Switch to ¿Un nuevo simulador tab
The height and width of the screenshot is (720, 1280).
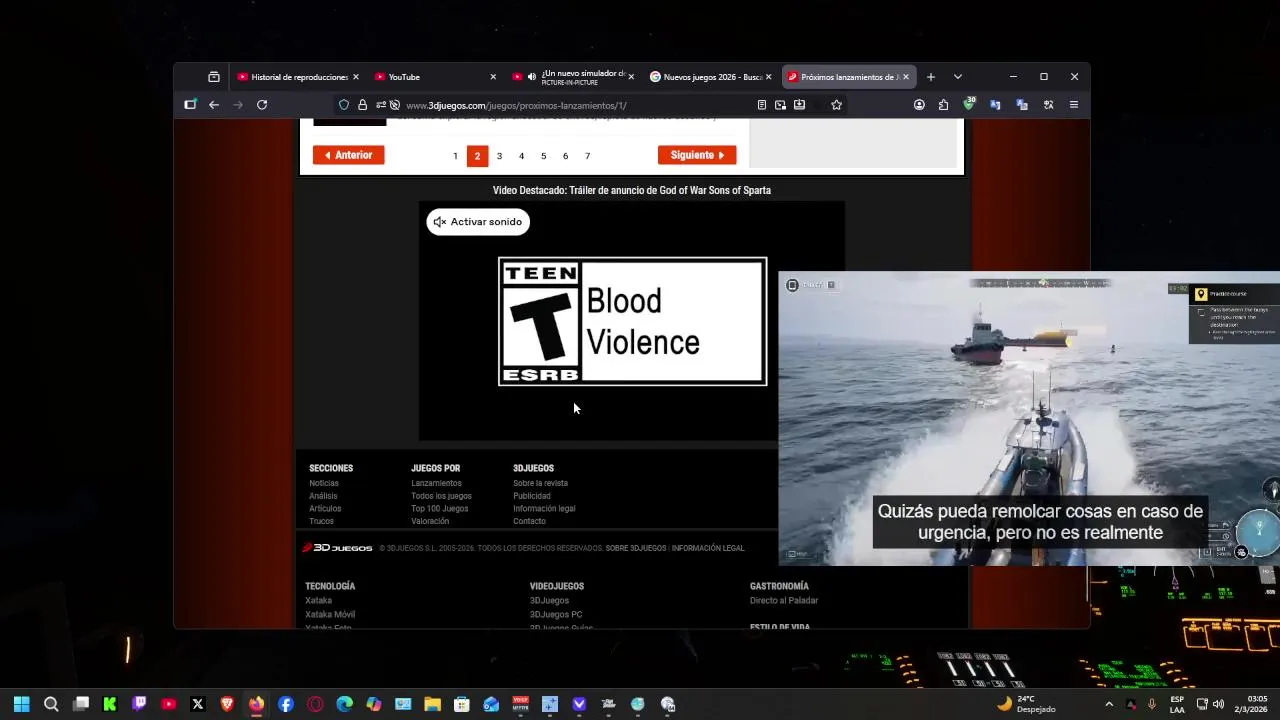coord(573,77)
